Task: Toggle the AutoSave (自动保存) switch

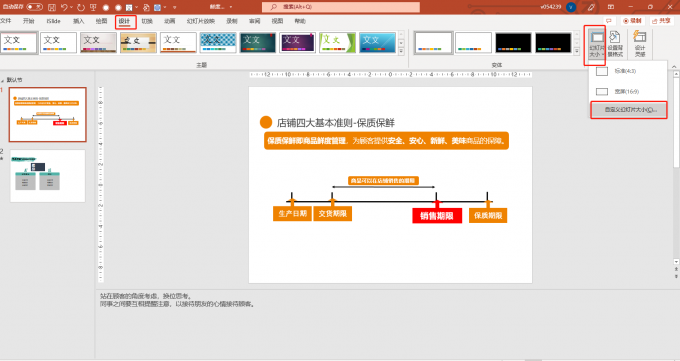Action: tap(34, 7)
